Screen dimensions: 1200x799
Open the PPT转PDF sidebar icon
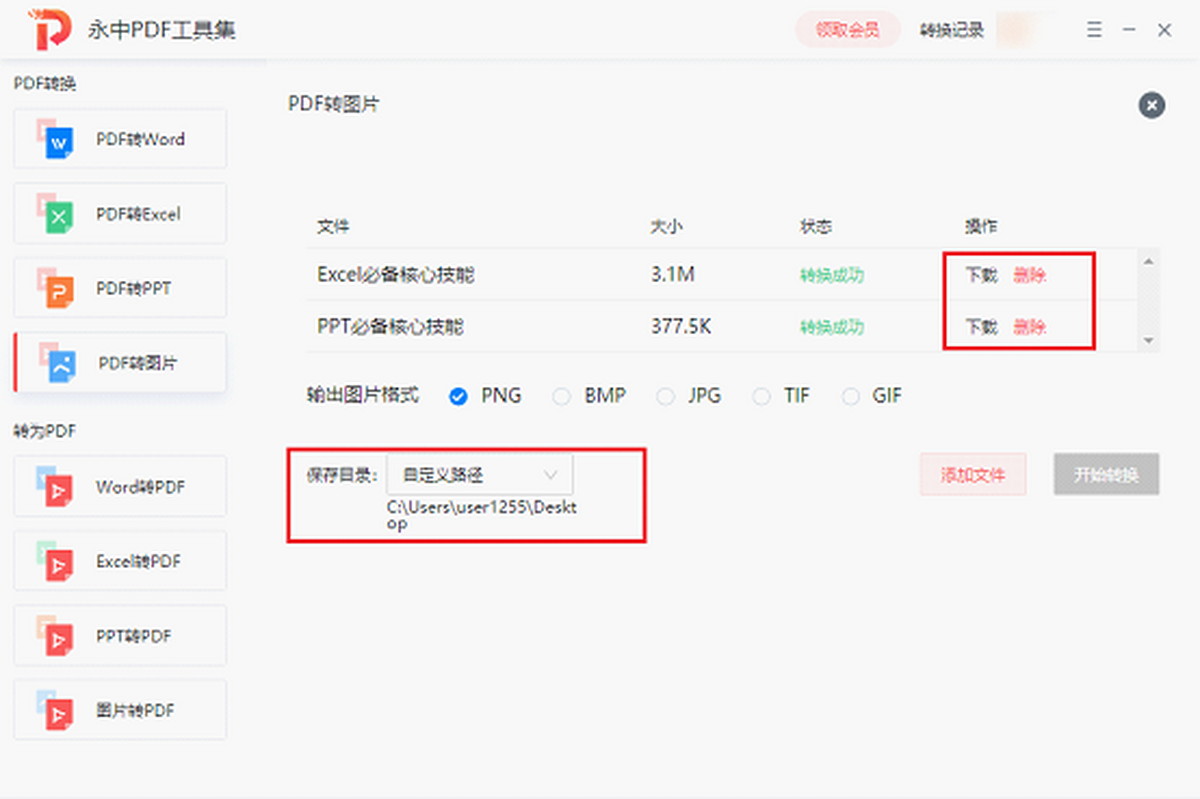(x=56, y=636)
